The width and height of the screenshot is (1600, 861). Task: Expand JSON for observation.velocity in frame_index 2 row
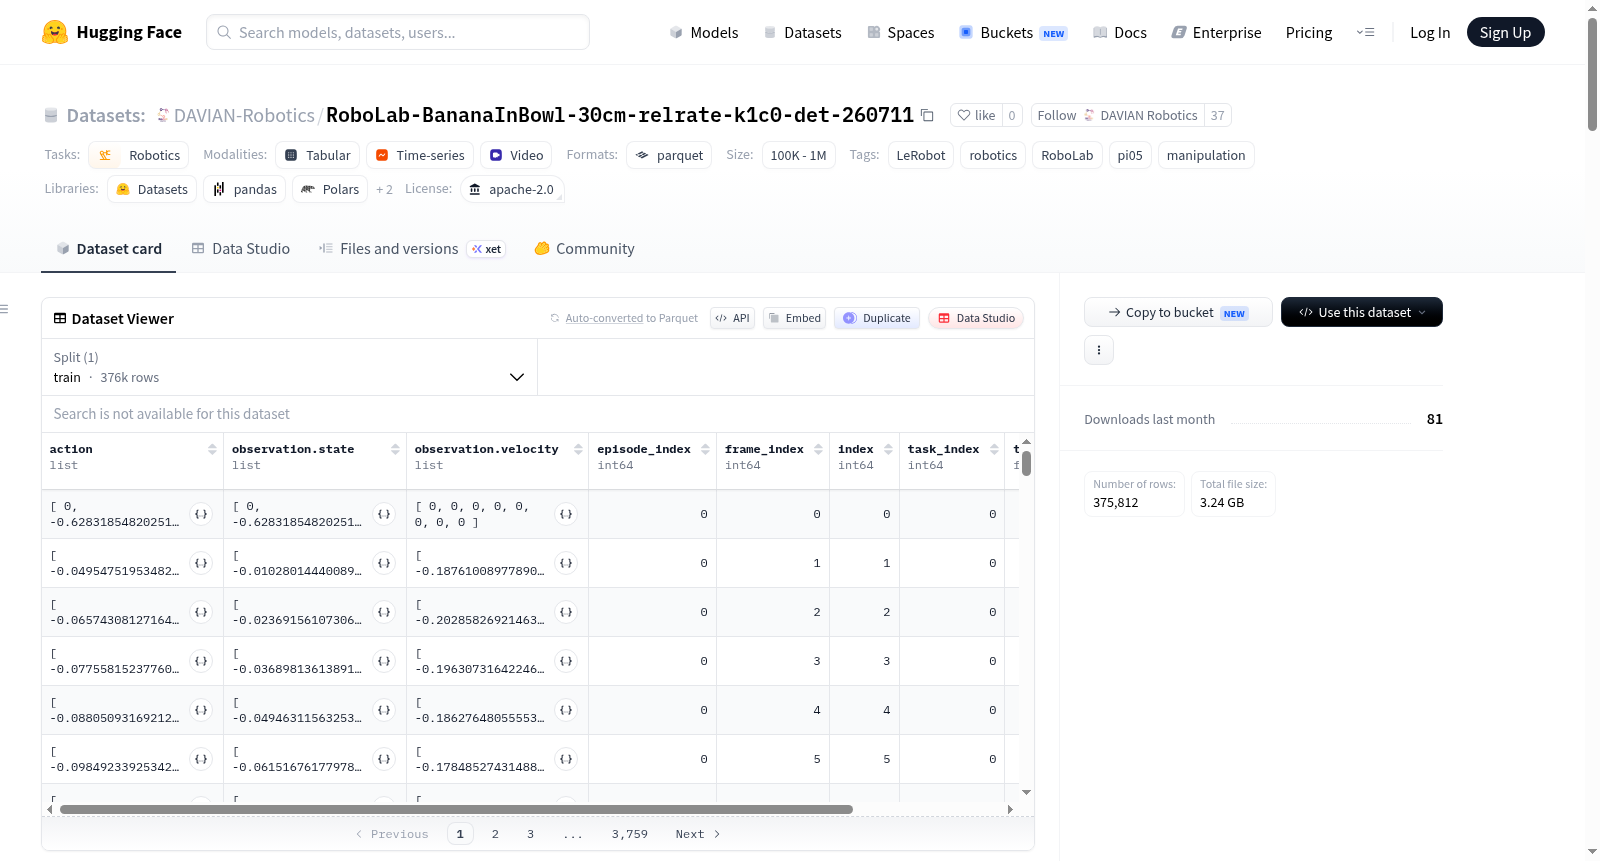coord(566,612)
